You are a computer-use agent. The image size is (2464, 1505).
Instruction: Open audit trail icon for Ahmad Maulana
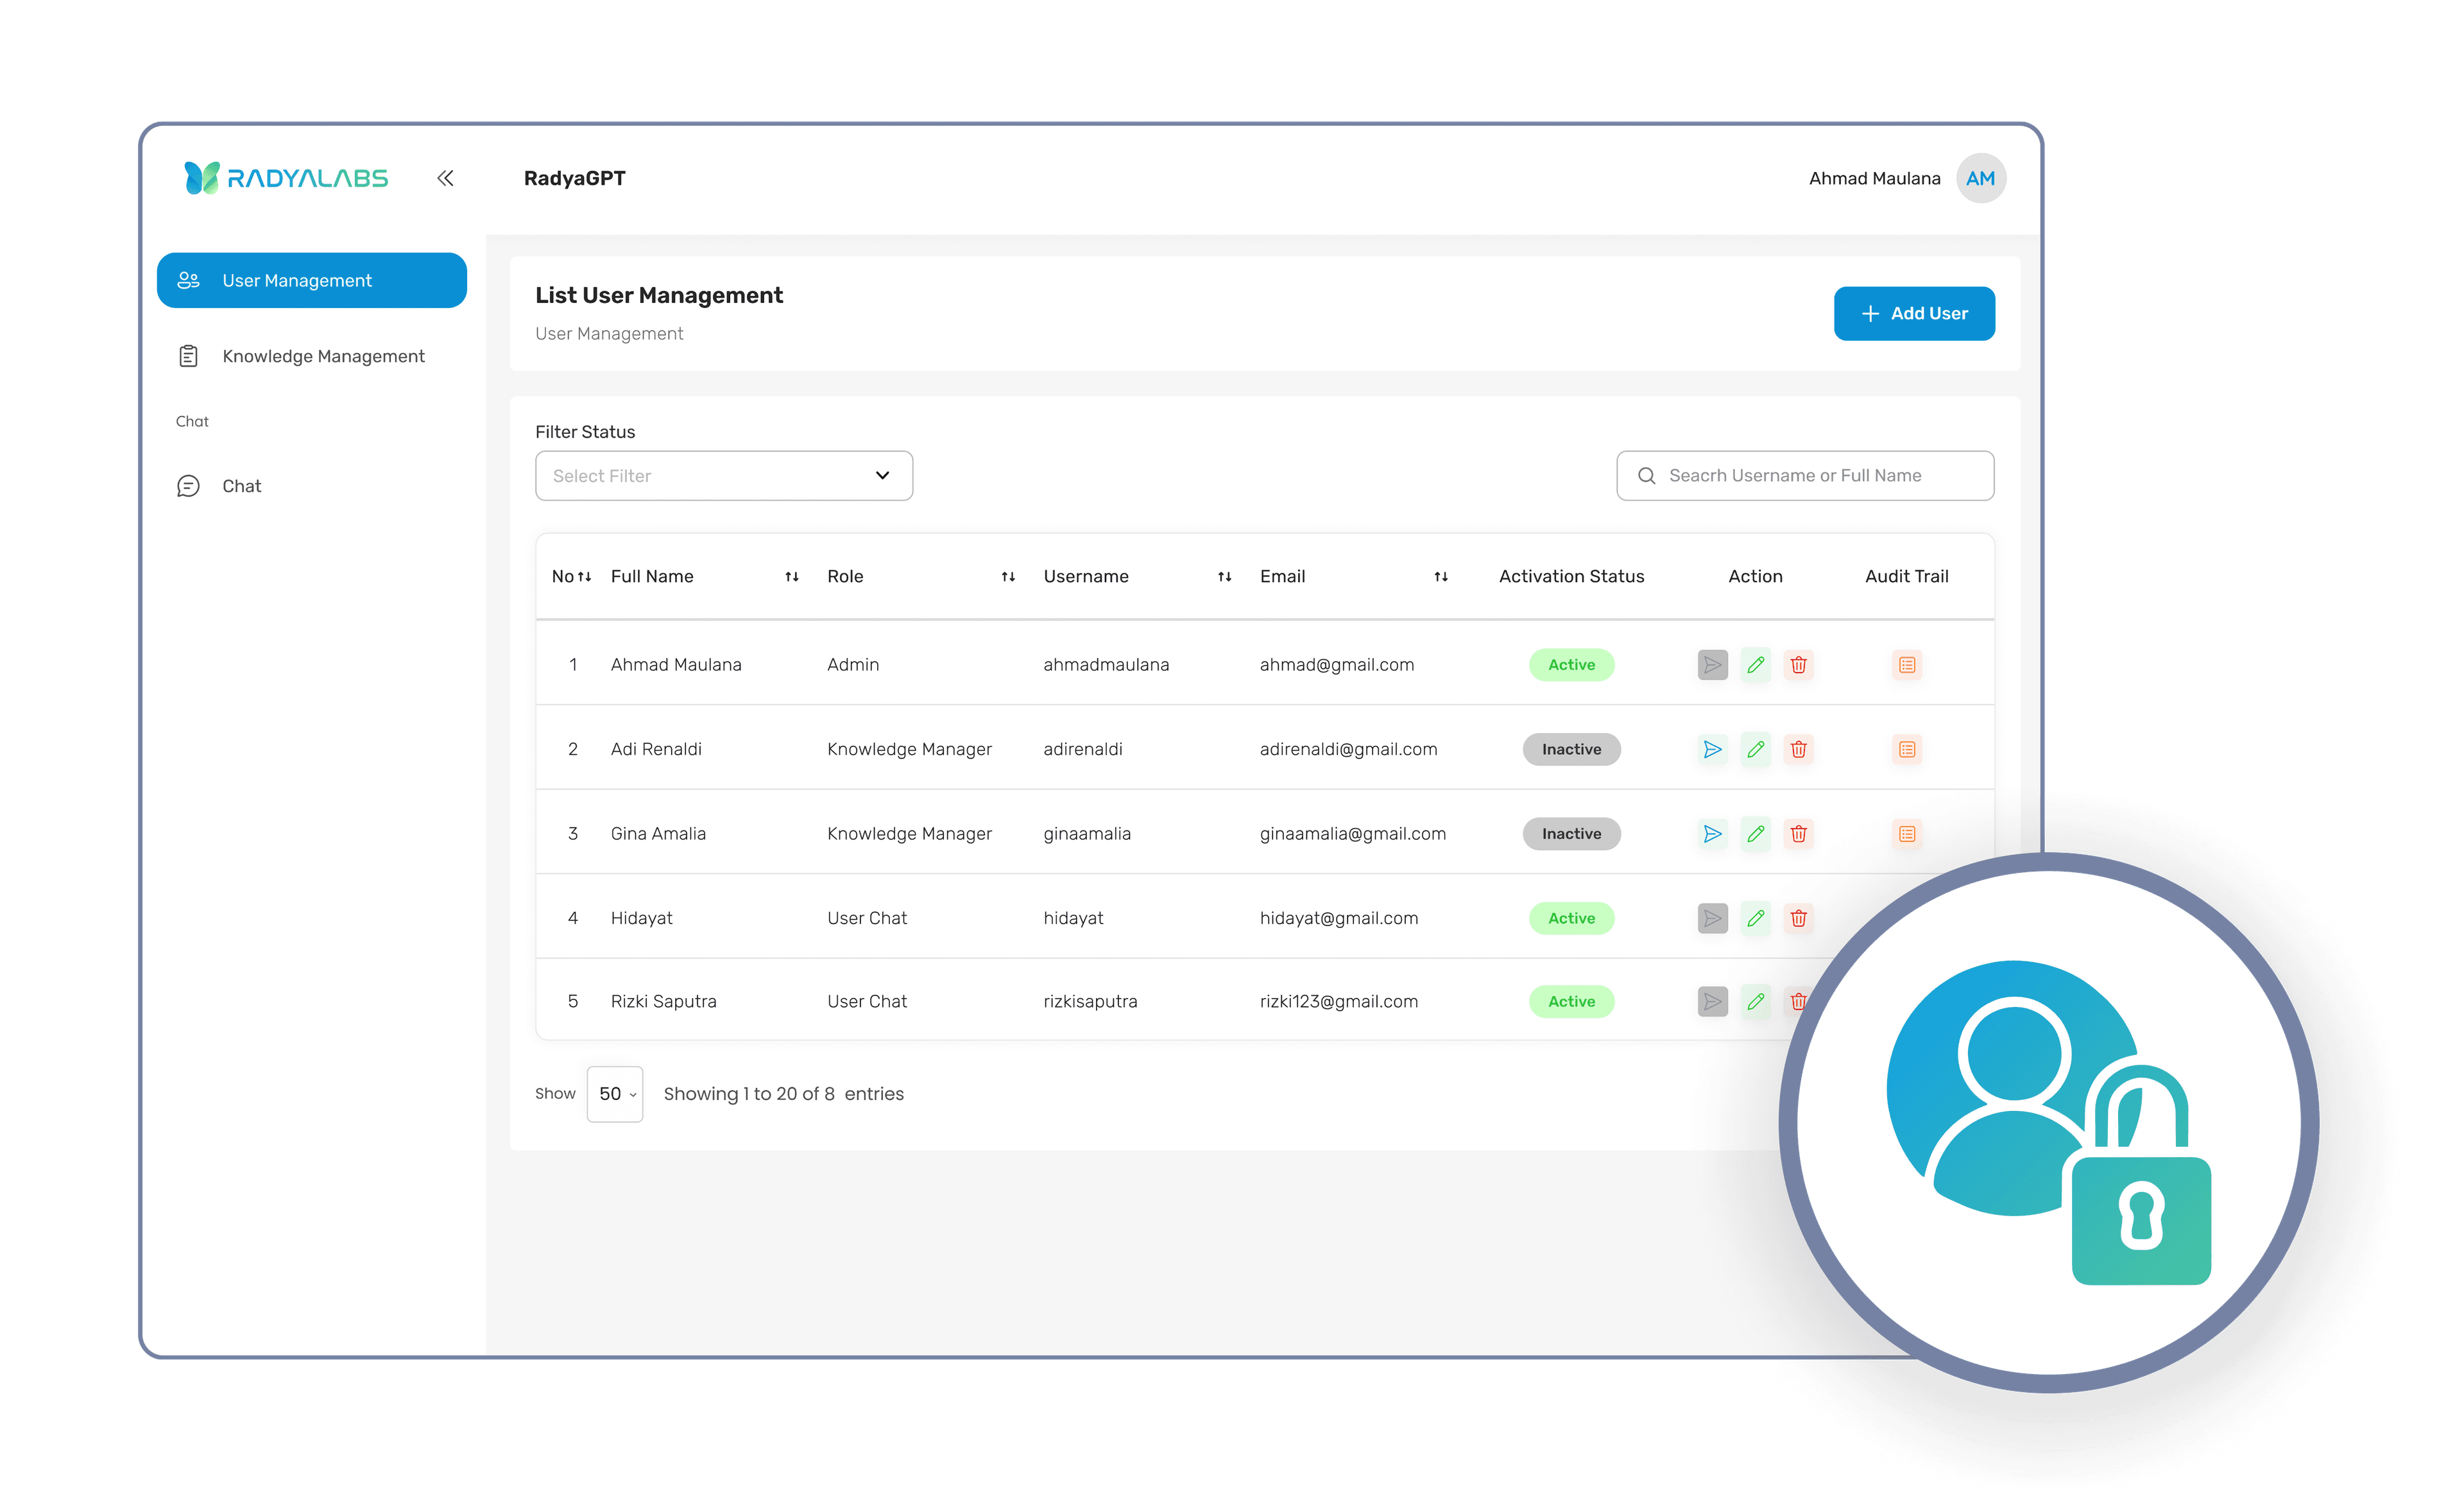click(1906, 665)
